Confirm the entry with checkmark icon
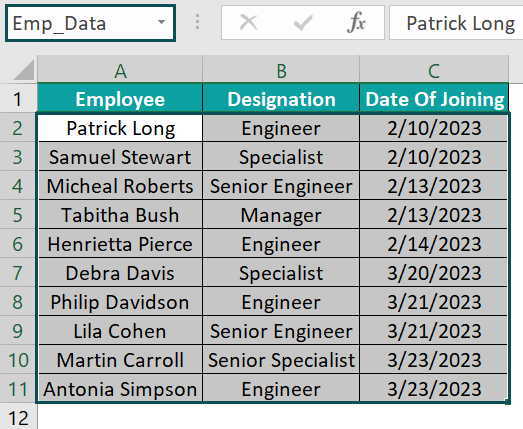523x429 pixels. click(303, 23)
